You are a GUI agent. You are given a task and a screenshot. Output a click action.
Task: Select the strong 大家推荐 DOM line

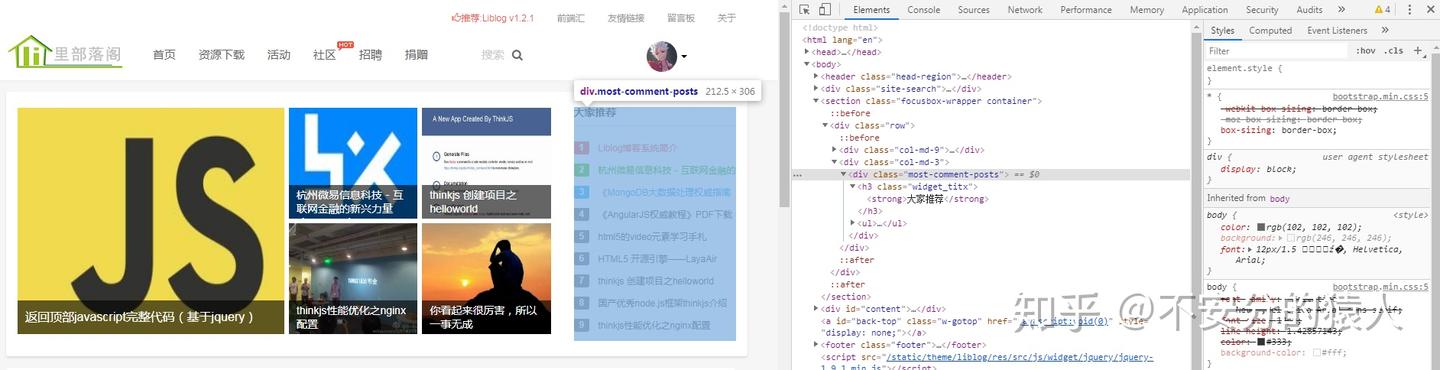click(x=928, y=199)
